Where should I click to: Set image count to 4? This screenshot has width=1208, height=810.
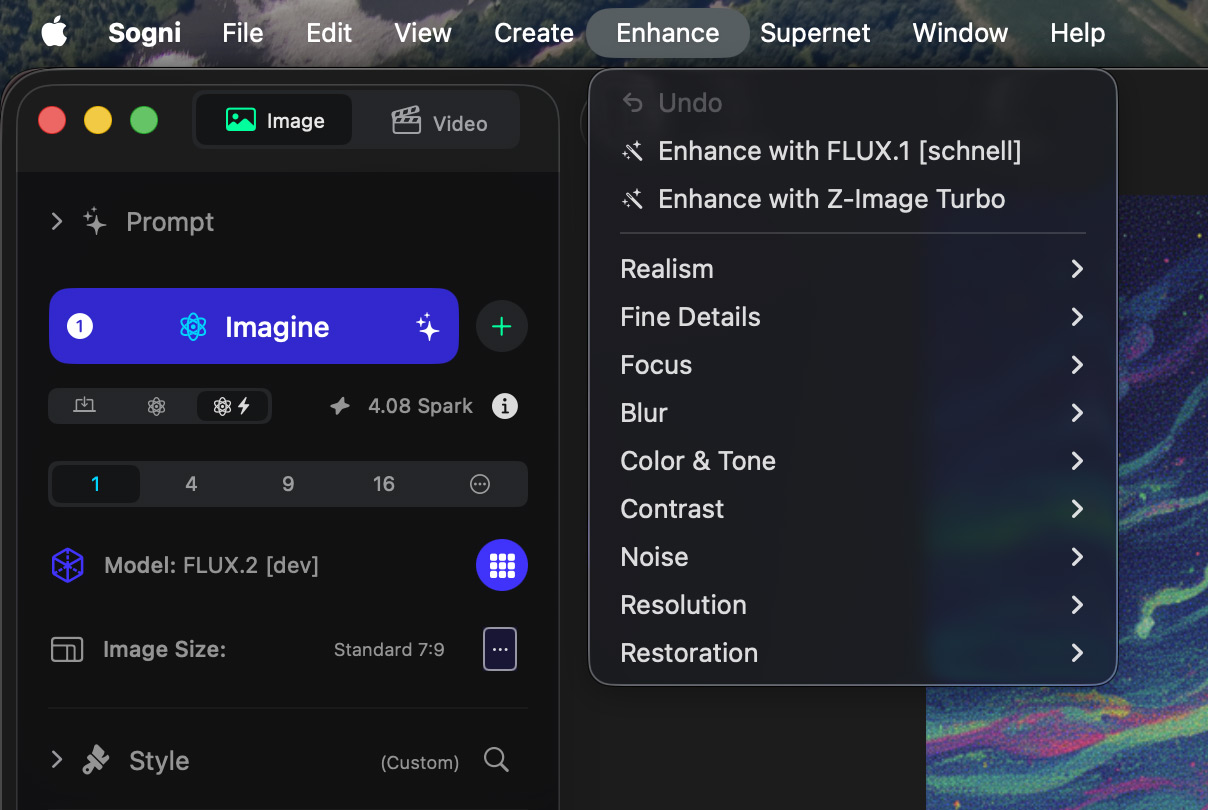coord(191,484)
